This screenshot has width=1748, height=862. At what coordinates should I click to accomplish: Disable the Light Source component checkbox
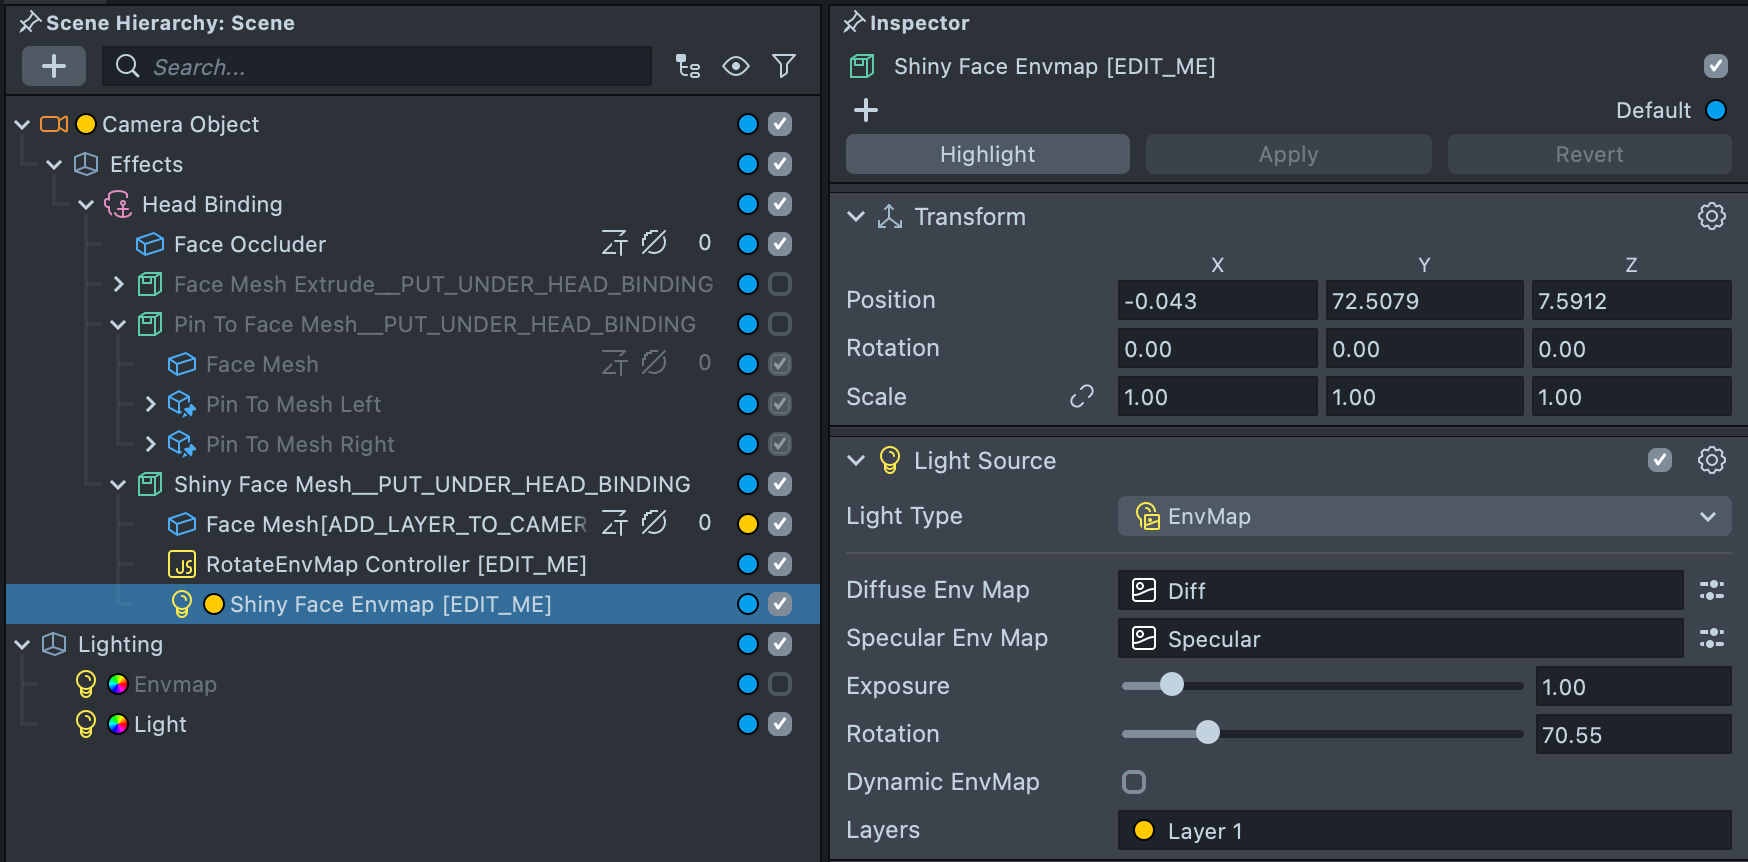(x=1660, y=461)
